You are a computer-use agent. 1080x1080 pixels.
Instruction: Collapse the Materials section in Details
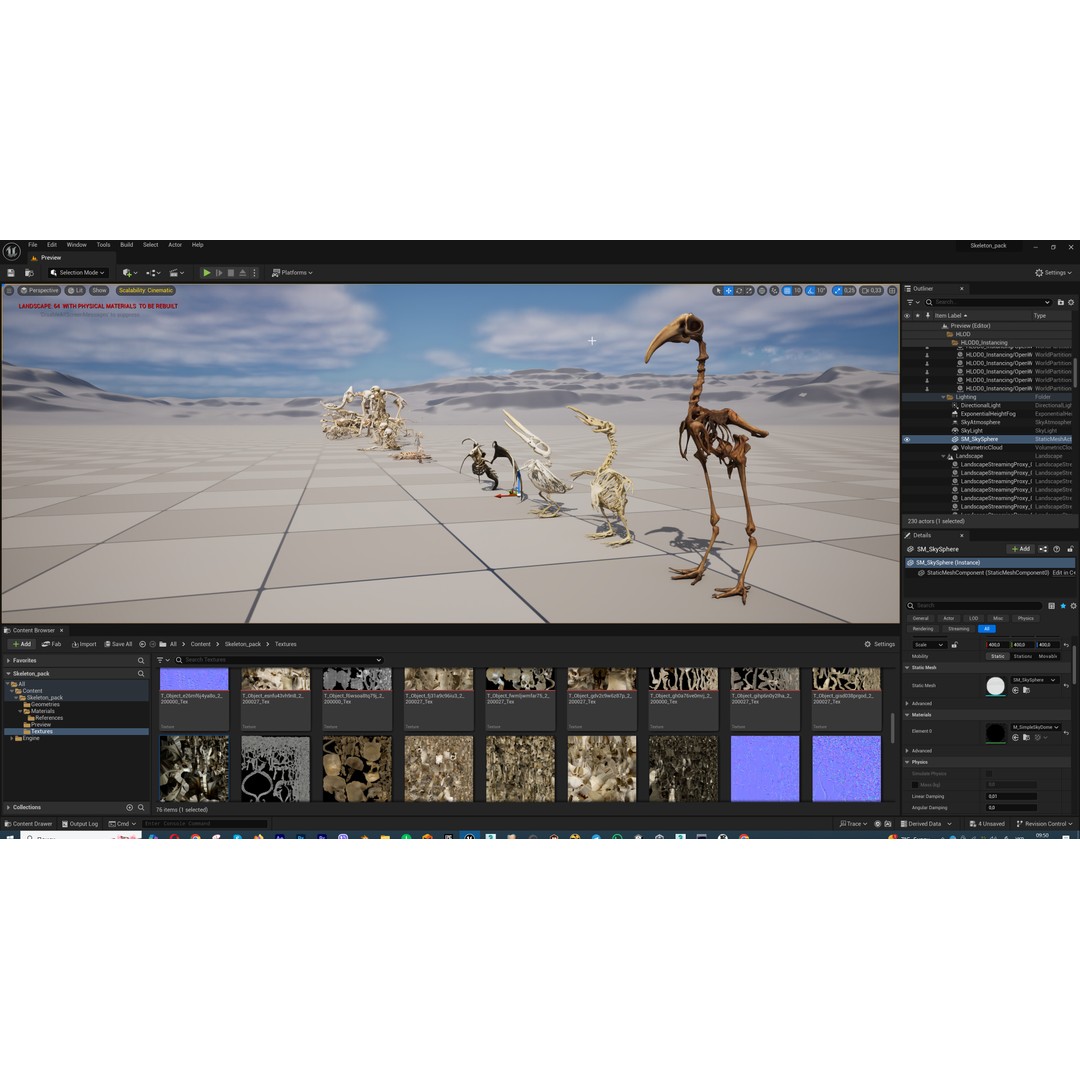click(x=907, y=715)
